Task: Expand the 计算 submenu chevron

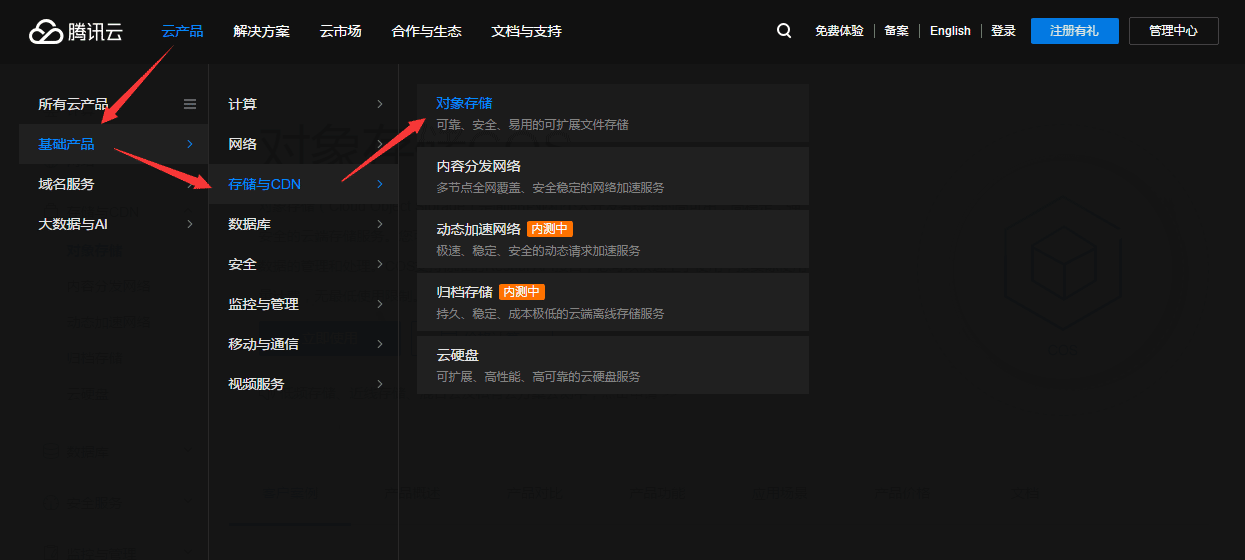Action: coord(380,104)
